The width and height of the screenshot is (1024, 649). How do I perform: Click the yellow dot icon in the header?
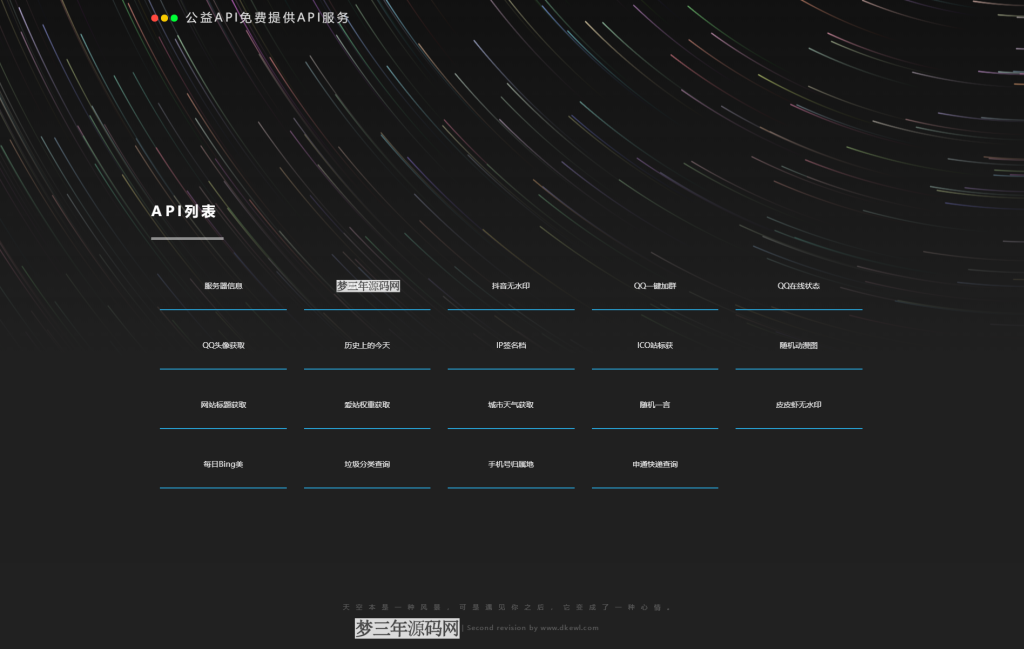165,17
